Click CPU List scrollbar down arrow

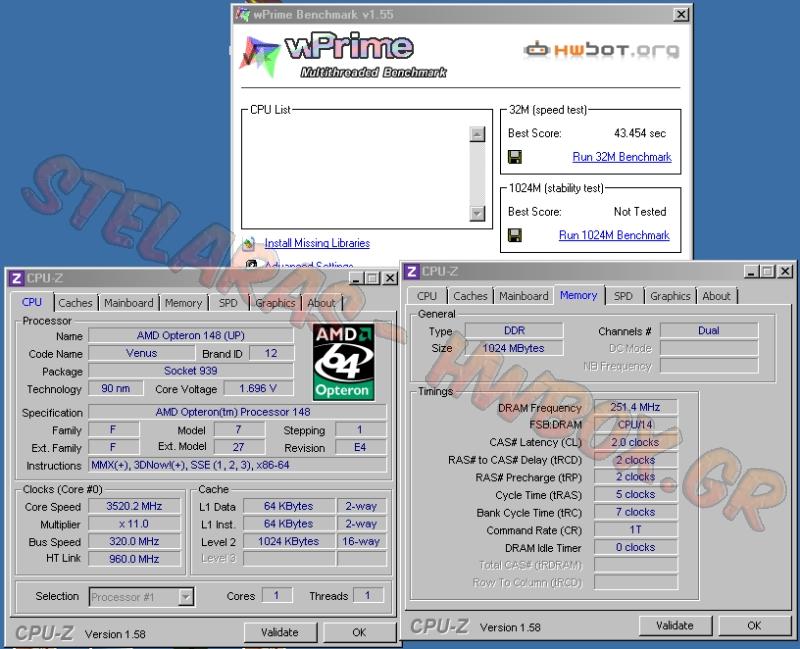click(x=477, y=213)
